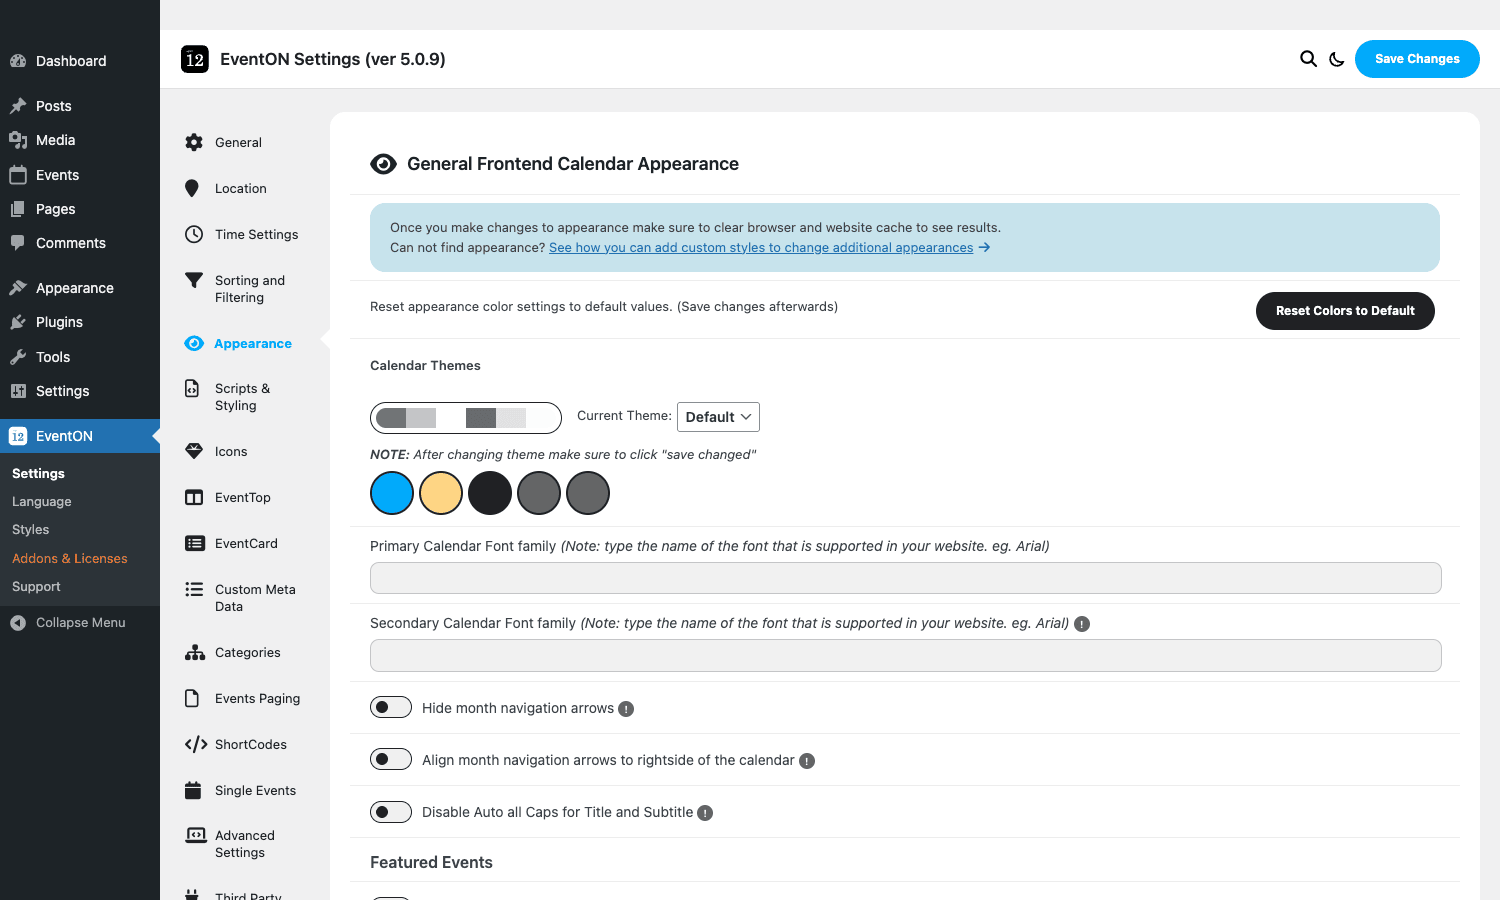The height and width of the screenshot is (900, 1500).
Task: Toggle Align month navigation arrows to rightside
Action: [391, 759]
